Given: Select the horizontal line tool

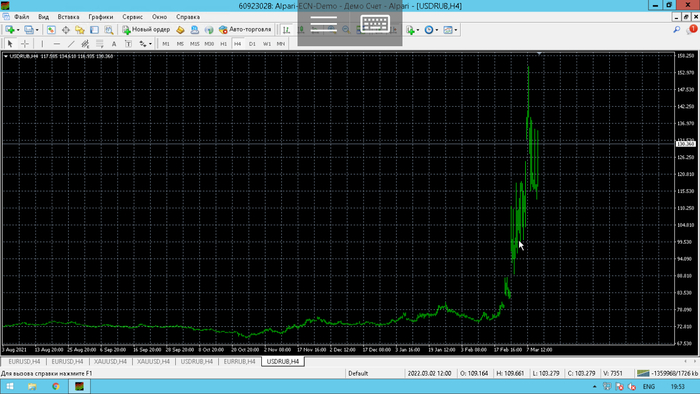Looking at the screenshot, I should [57, 44].
